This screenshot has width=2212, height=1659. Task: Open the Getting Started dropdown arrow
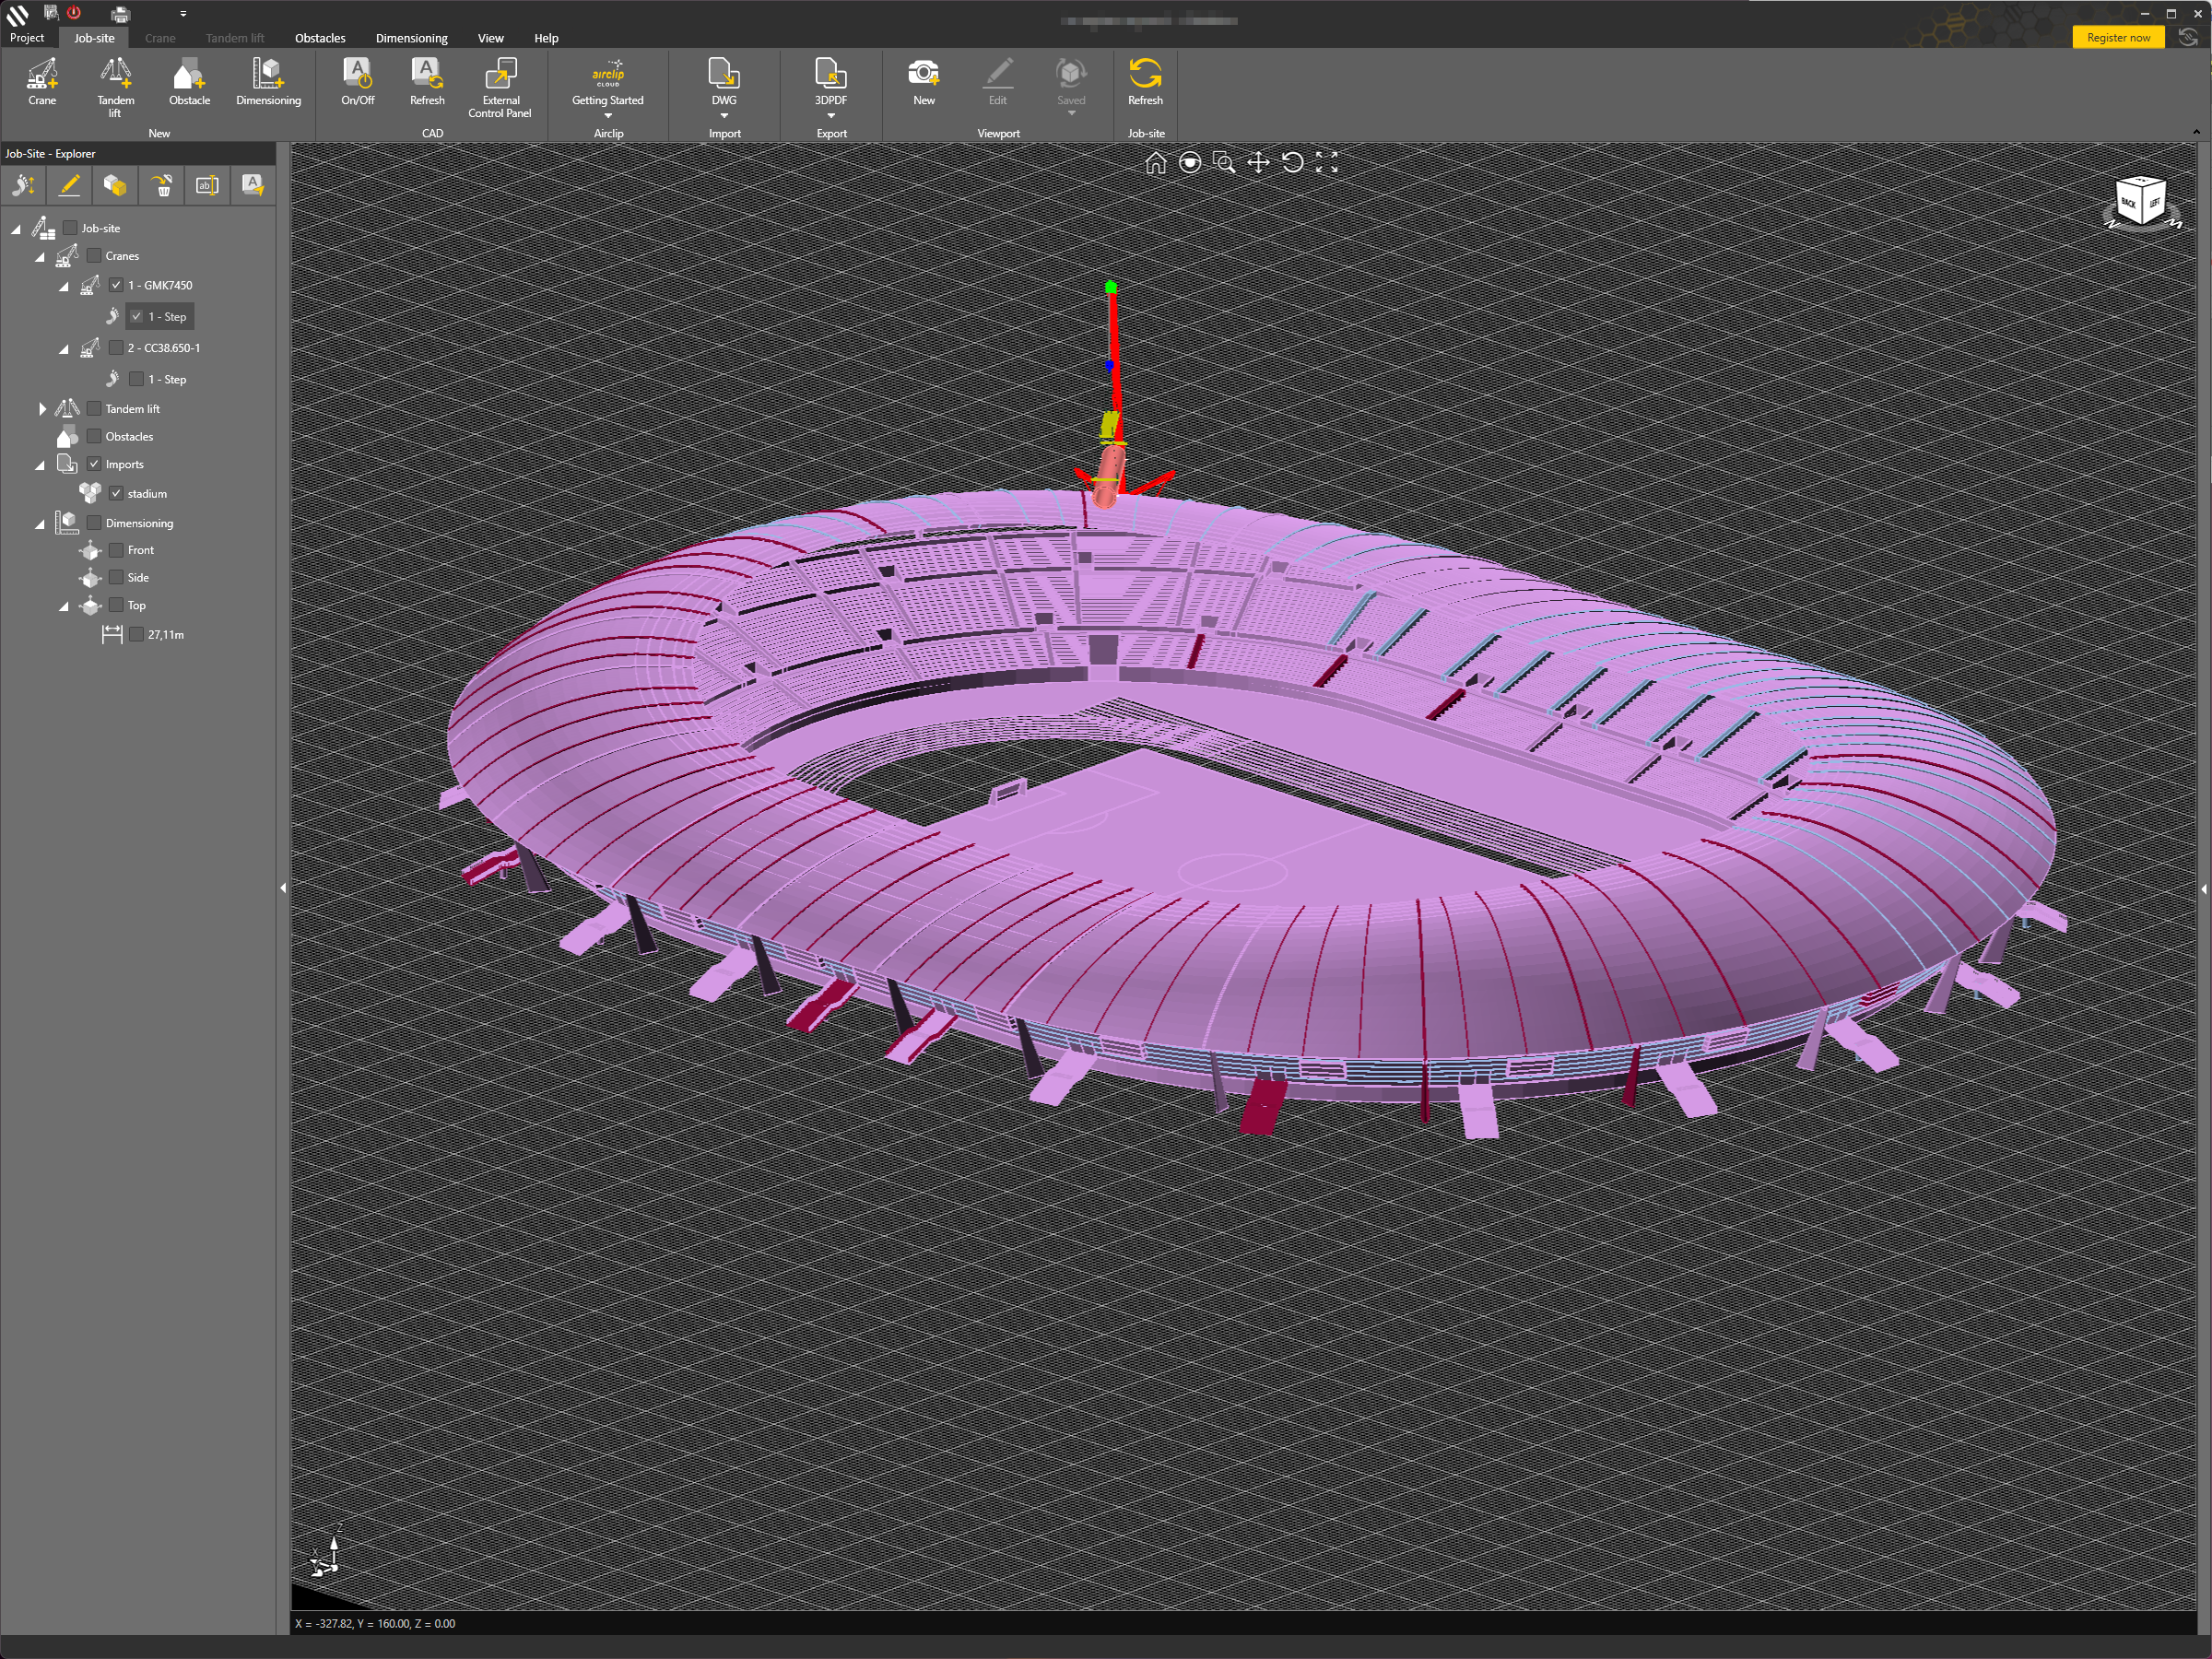coord(607,116)
